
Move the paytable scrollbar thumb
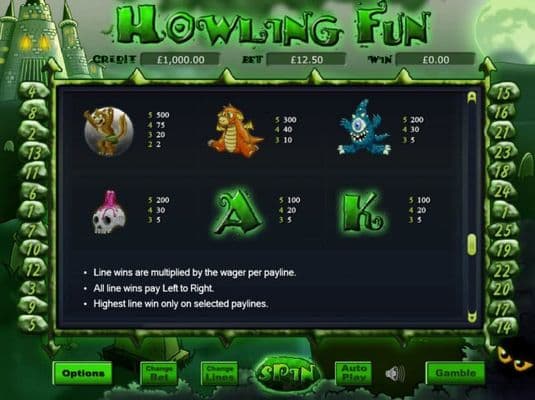click(472, 244)
